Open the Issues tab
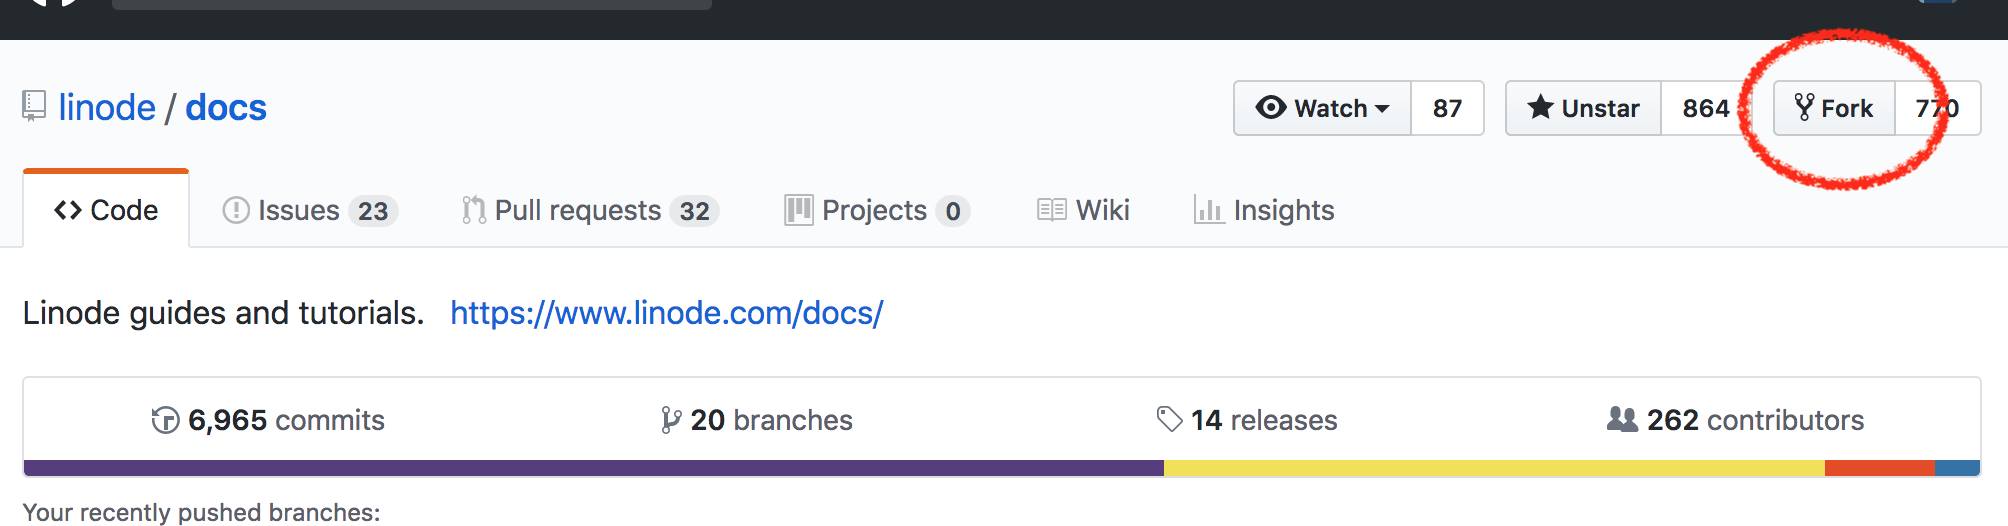 tap(309, 210)
